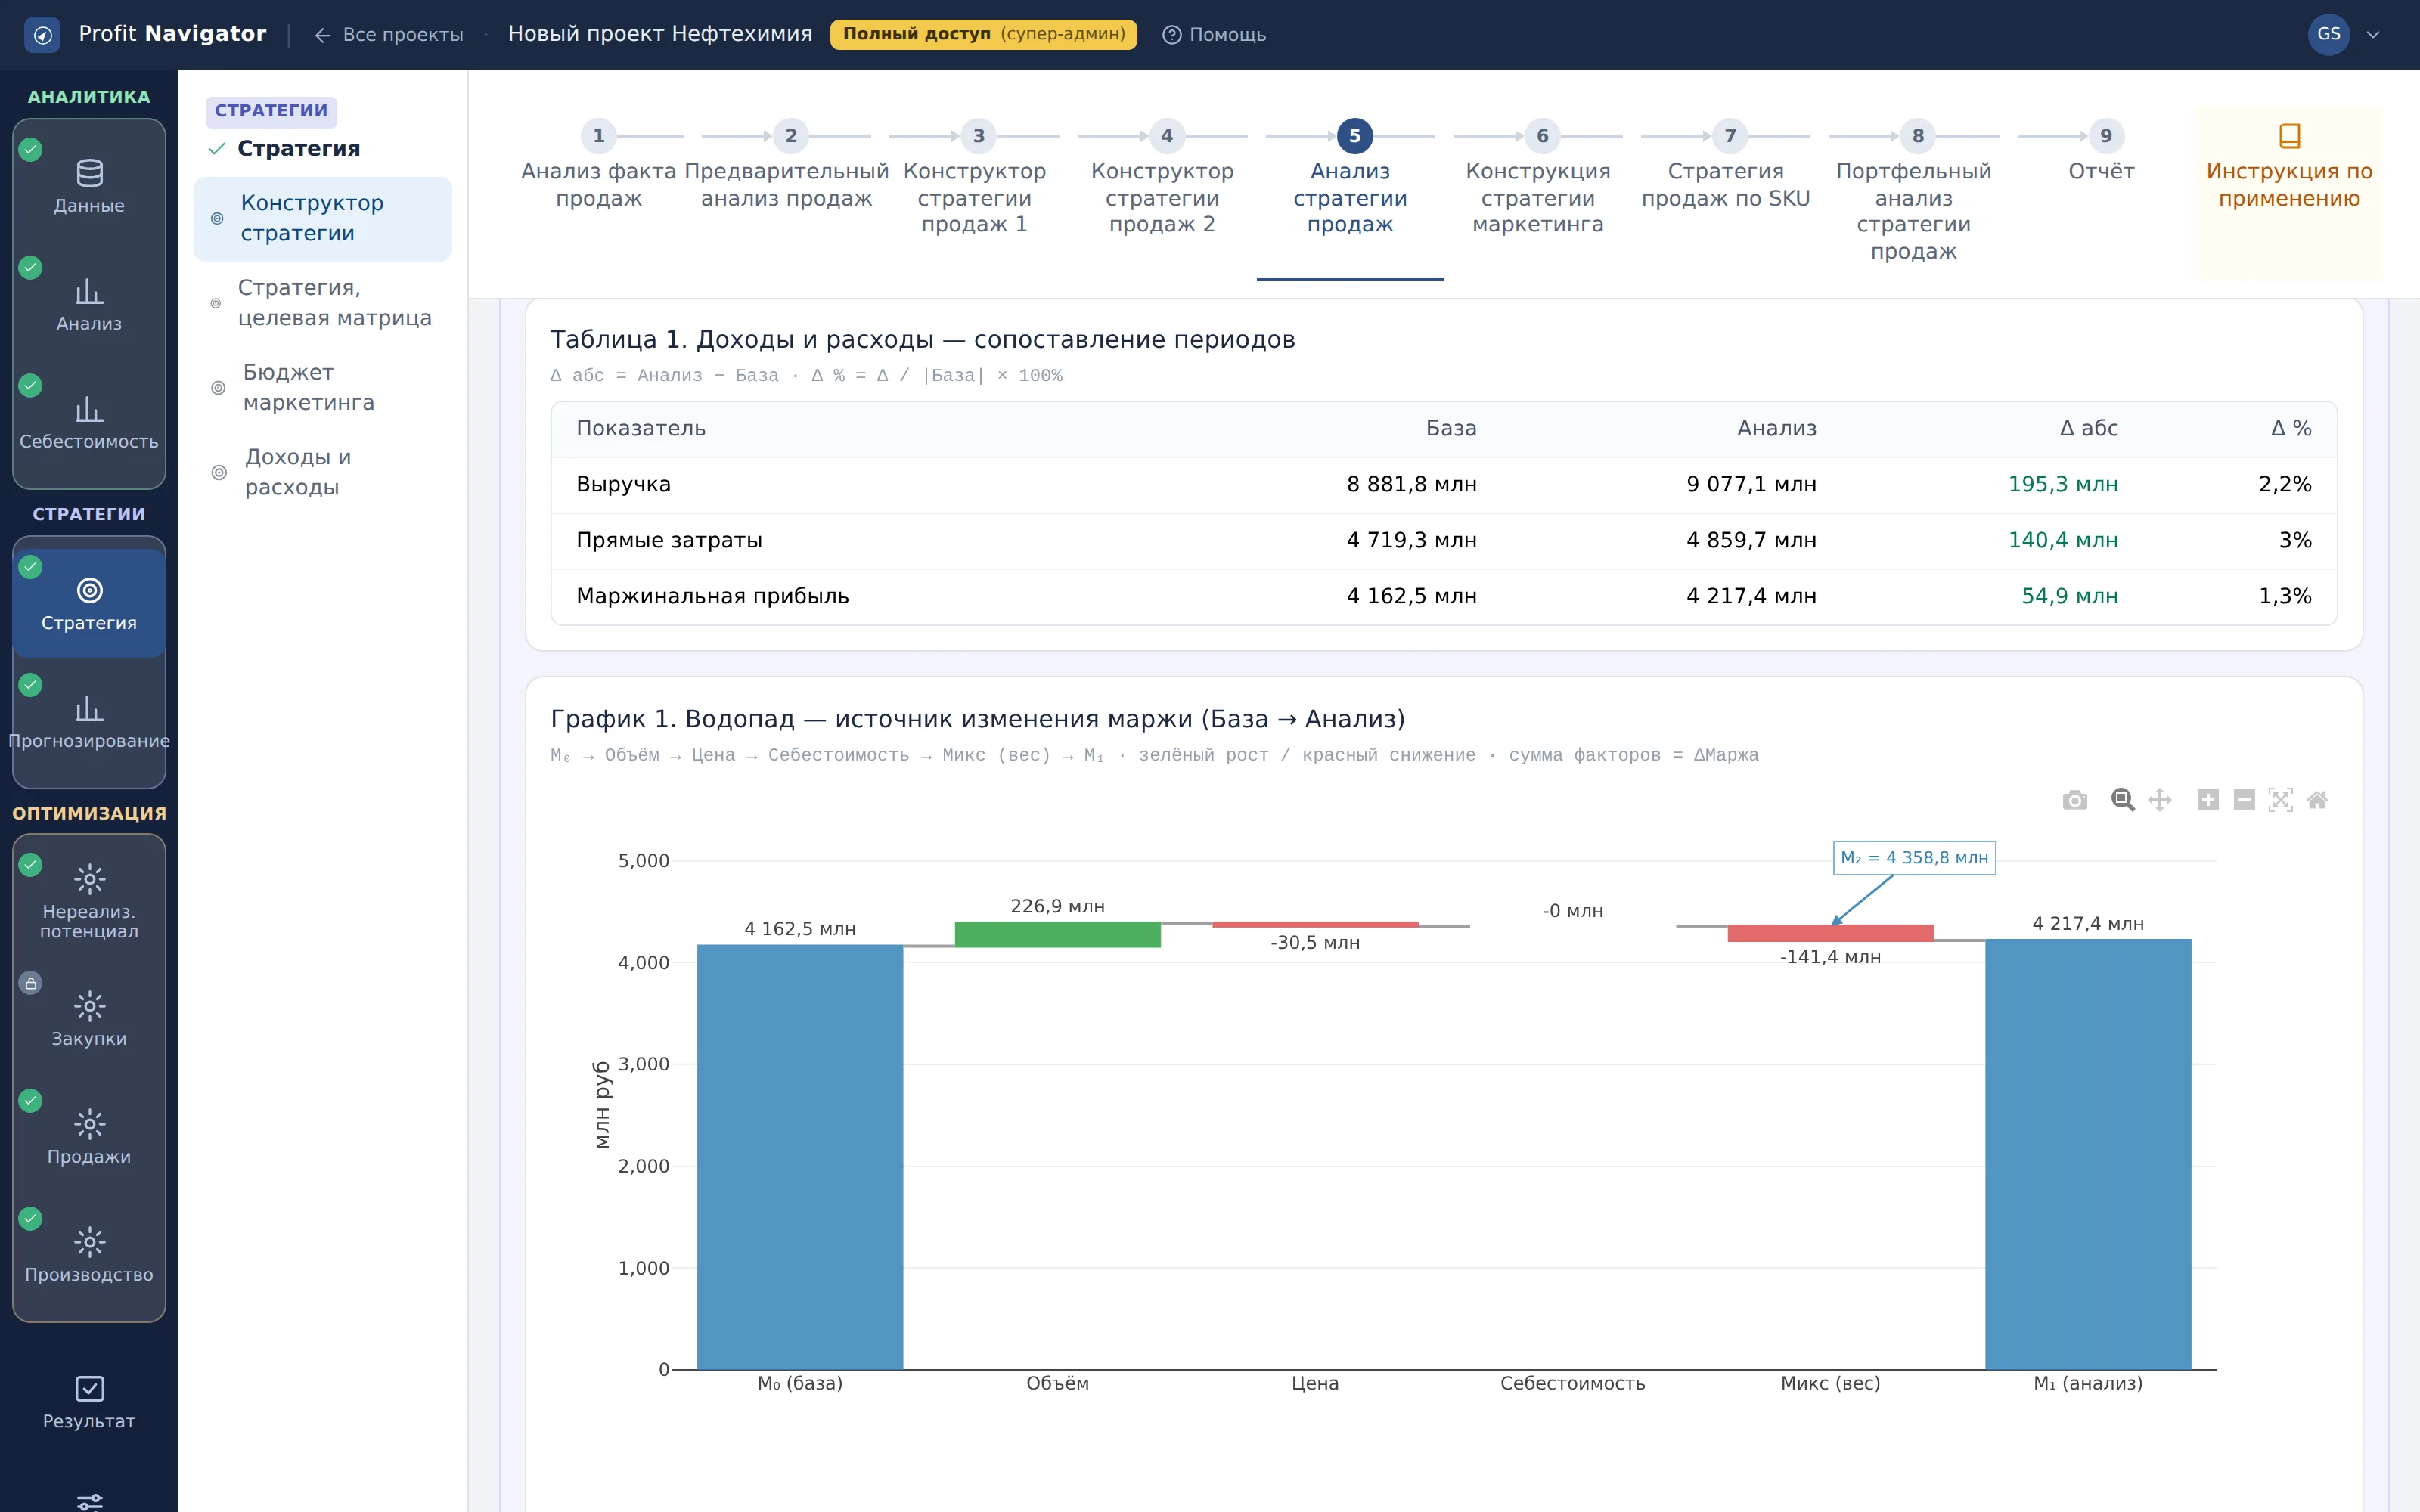Reset chart axes with home icon
This screenshot has height=1512, width=2420.
tap(2317, 800)
